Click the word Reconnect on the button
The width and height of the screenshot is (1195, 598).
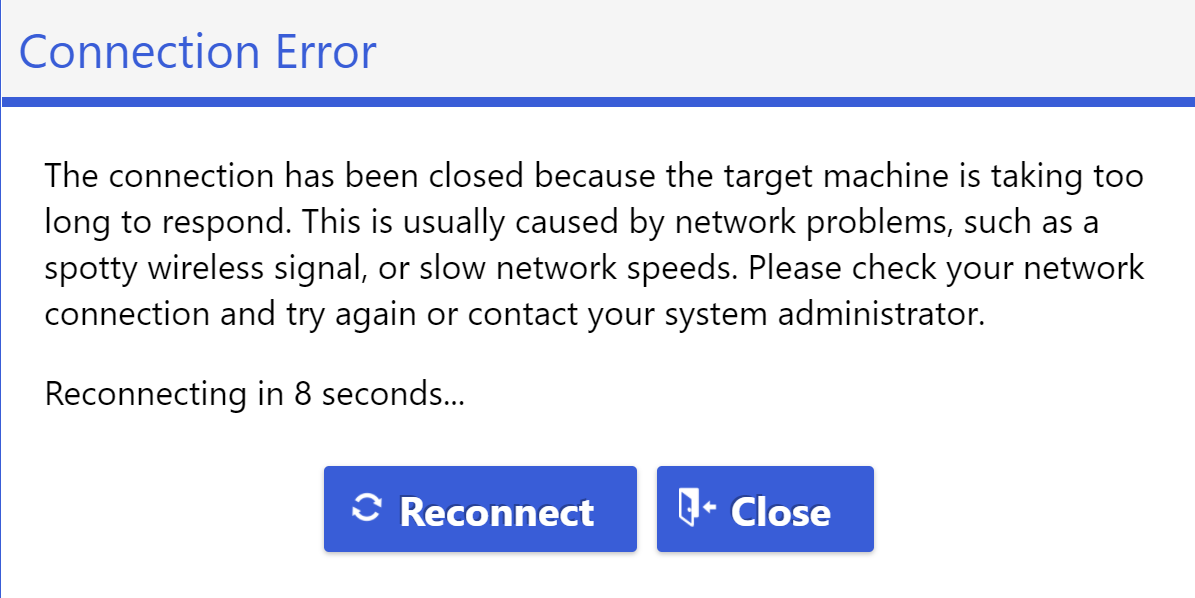click(x=497, y=511)
